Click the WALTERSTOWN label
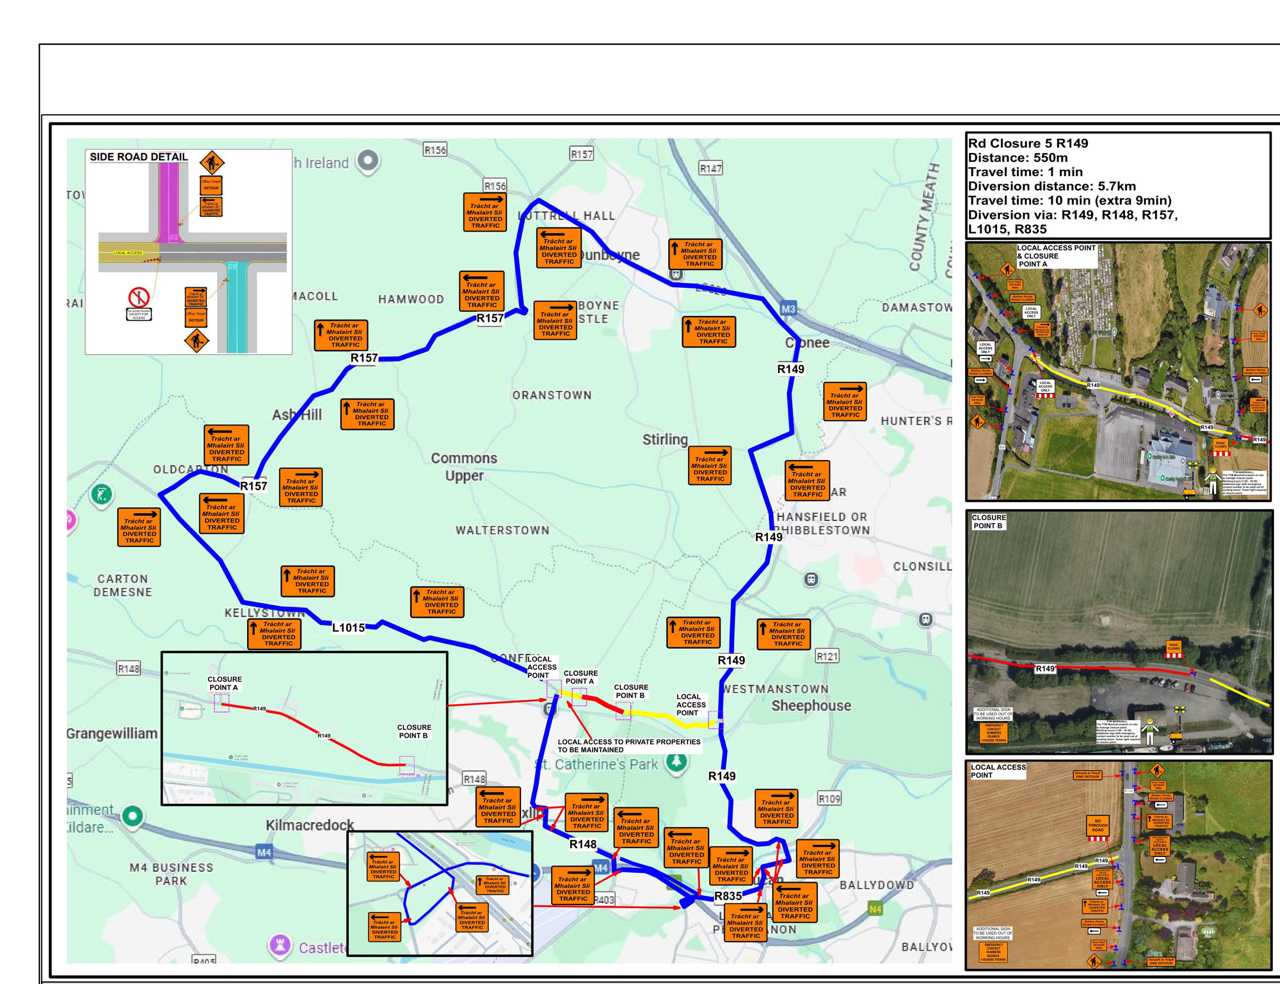1280x984 pixels. pyautogui.click(x=503, y=530)
